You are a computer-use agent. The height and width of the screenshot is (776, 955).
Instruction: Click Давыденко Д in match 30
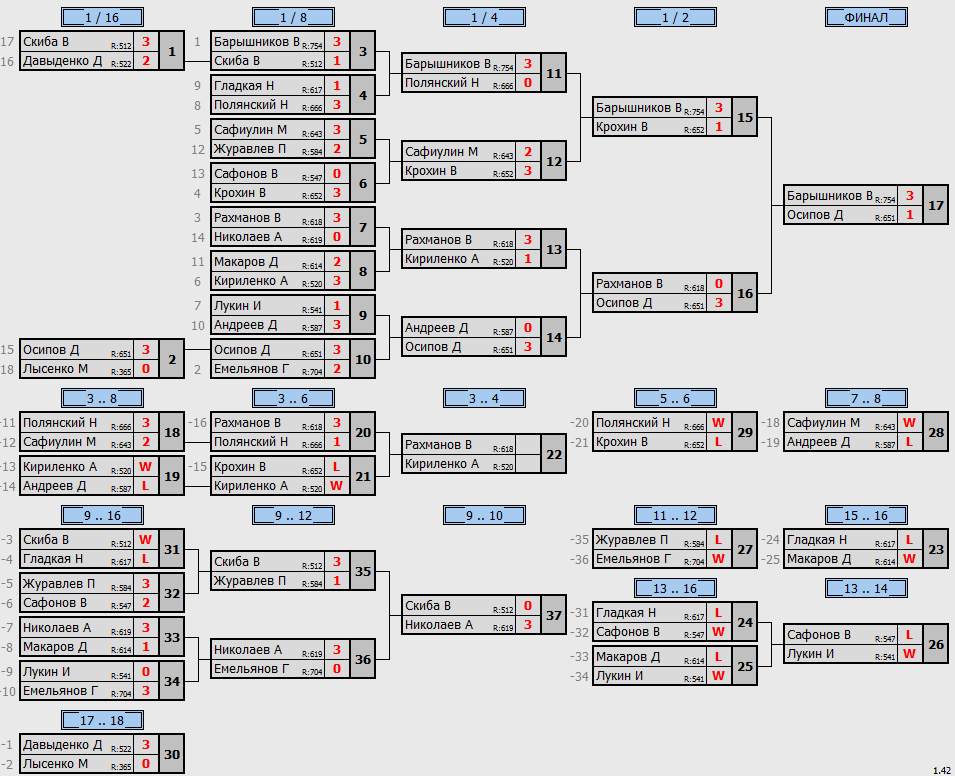pos(62,744)
